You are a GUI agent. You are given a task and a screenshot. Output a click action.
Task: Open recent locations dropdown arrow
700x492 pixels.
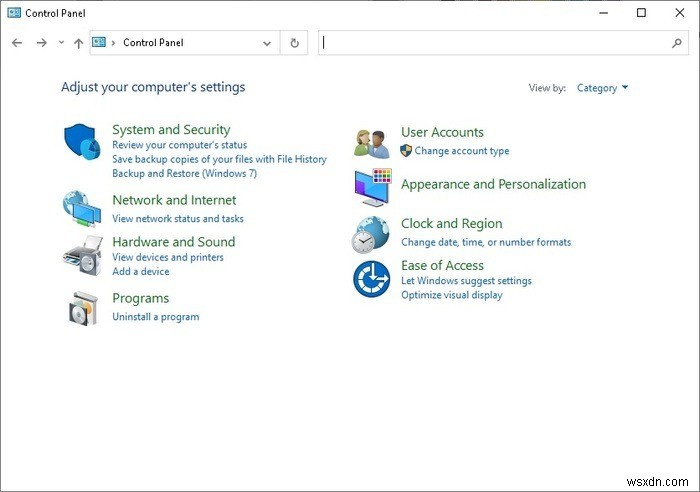[61, 43]
